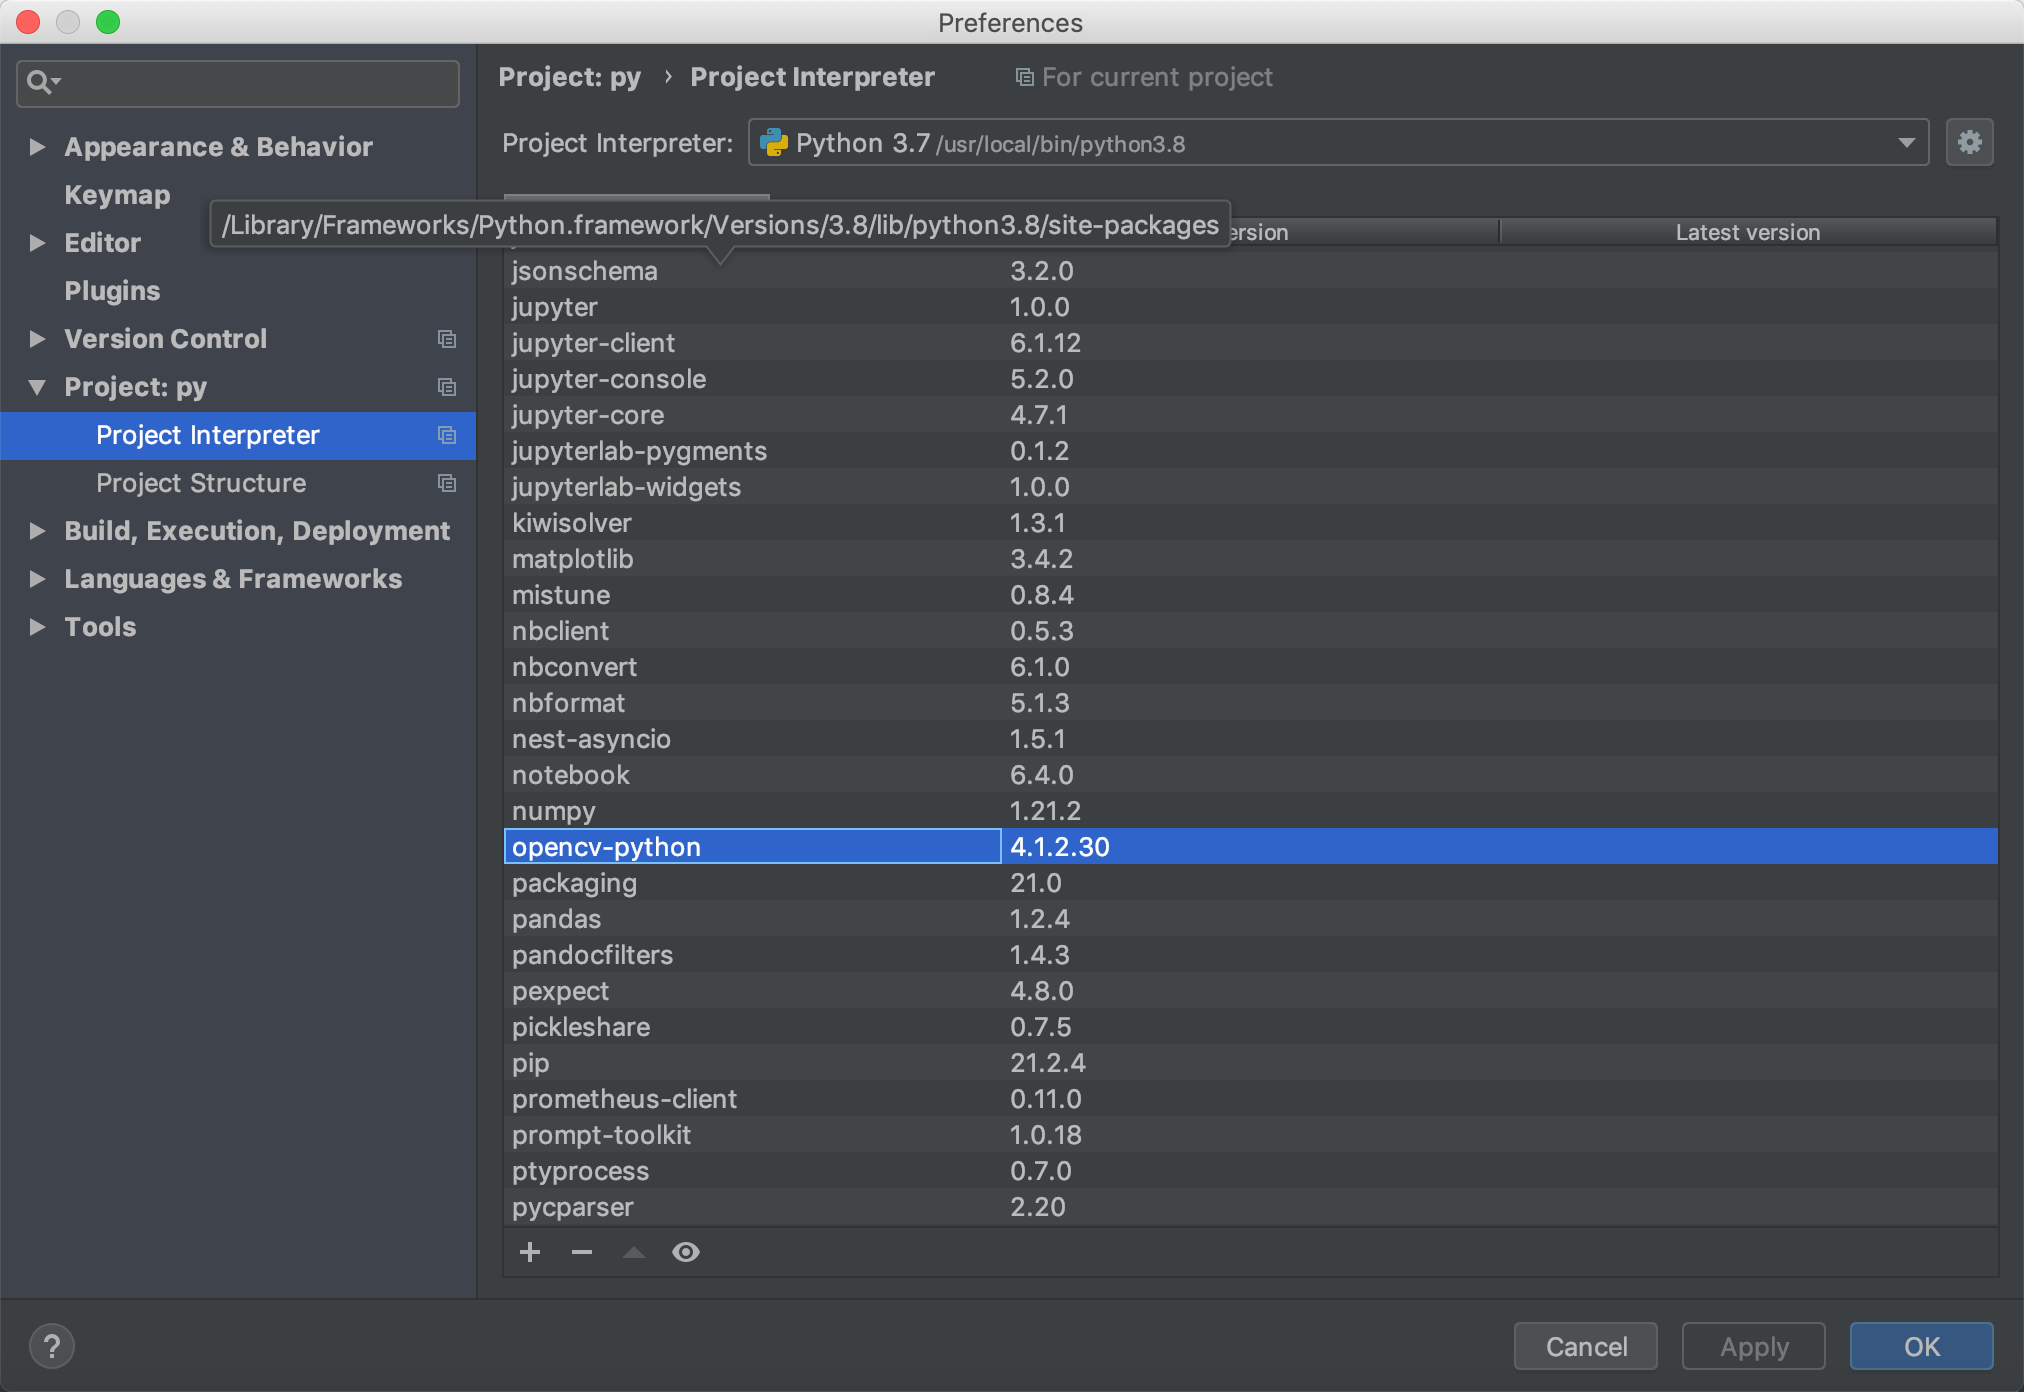Select the jupyter-console package row
This screenshot has height=1392, width=2024.
tap(1250, 379)
